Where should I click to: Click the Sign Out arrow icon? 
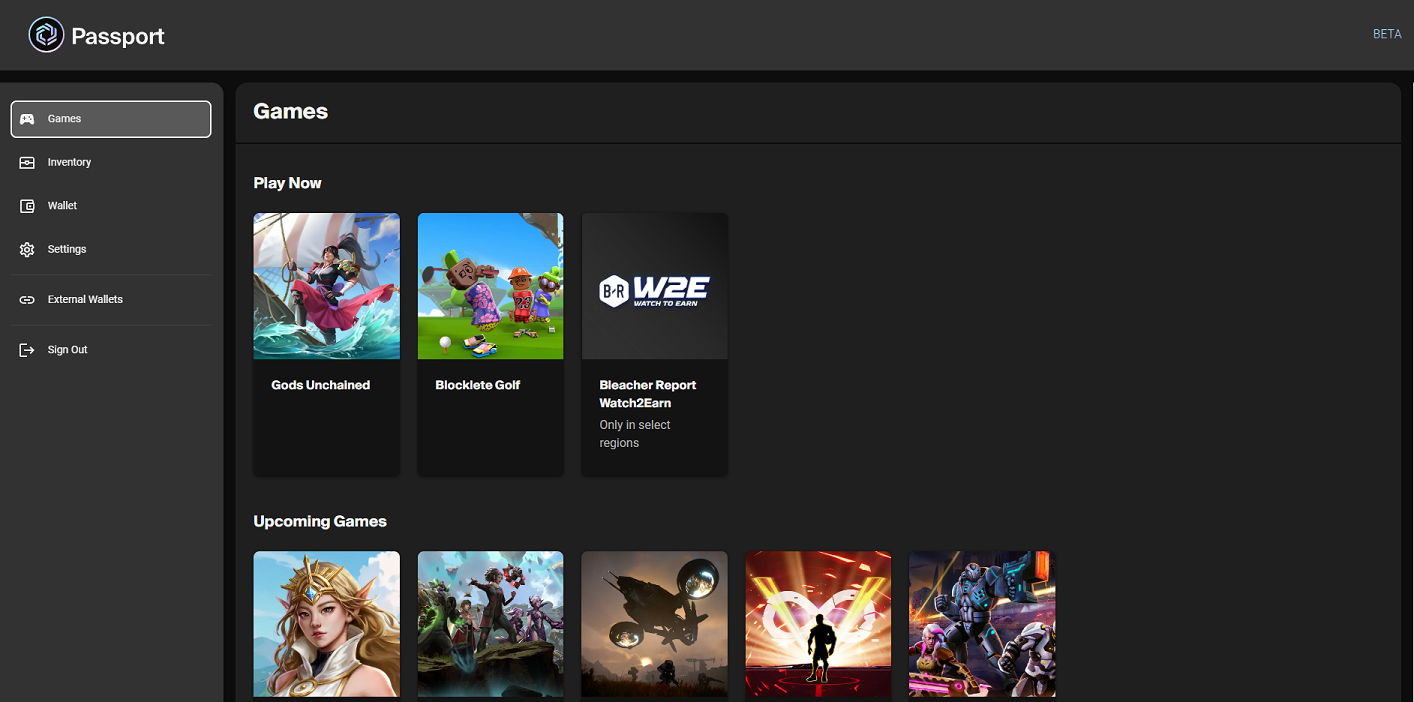(27, 350)
